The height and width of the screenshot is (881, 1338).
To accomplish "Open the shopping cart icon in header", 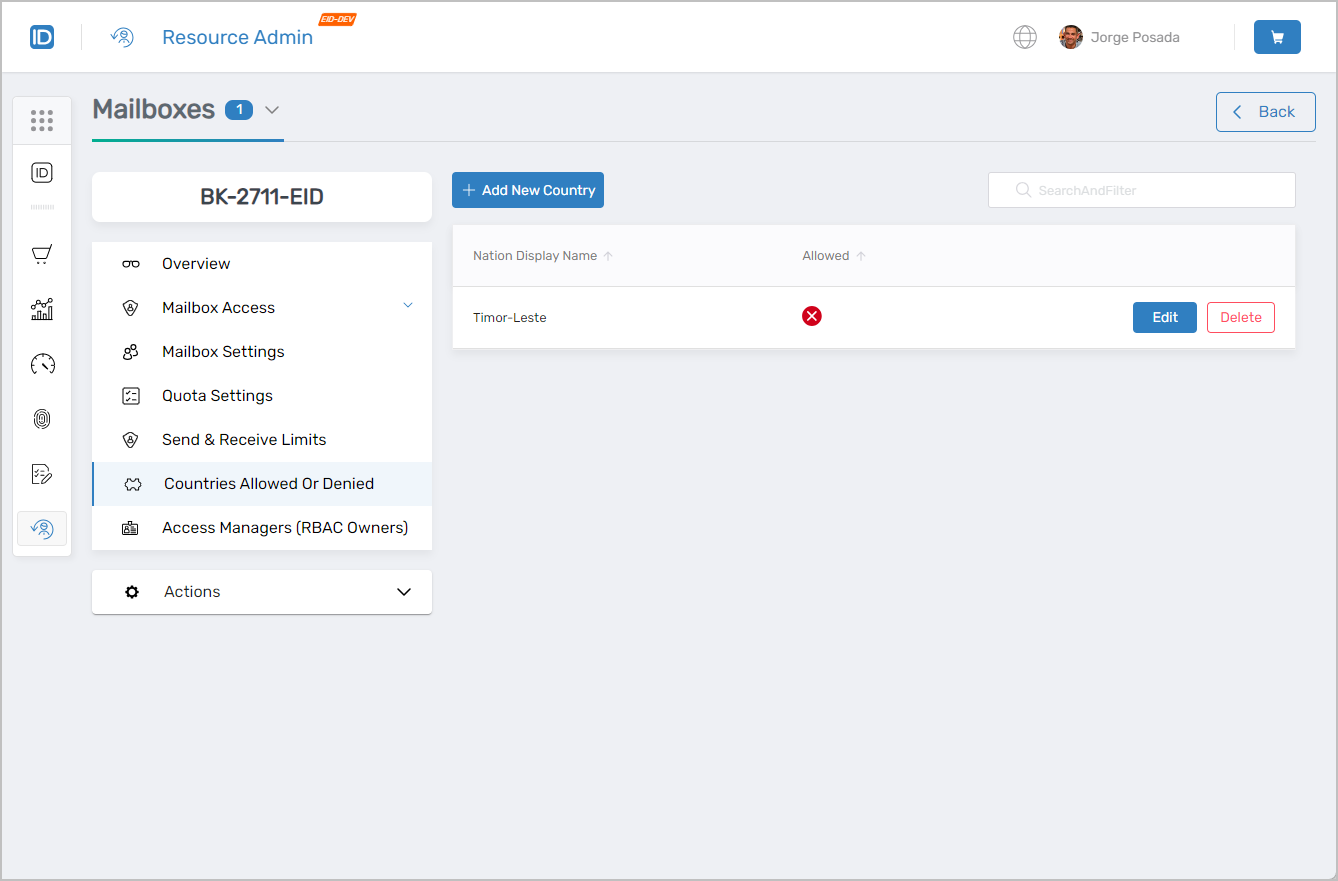I will point(1276,37).
